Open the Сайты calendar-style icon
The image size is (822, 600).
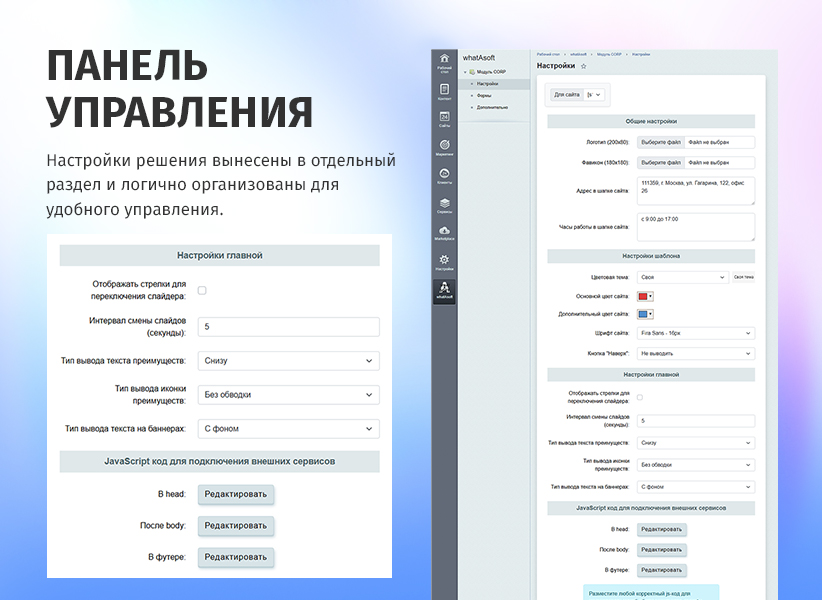(x=444, y=117)
